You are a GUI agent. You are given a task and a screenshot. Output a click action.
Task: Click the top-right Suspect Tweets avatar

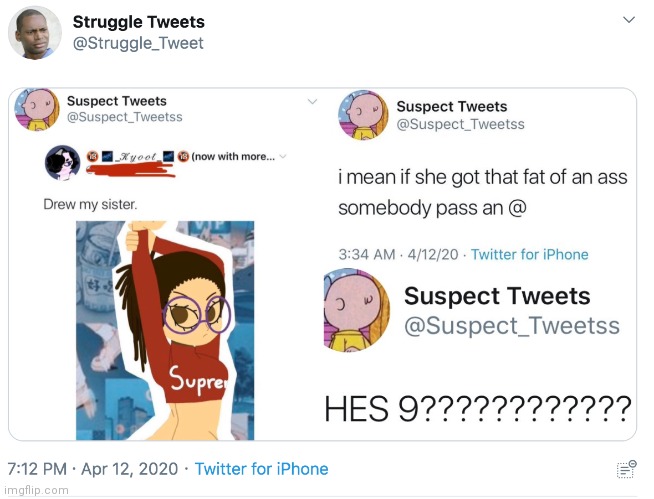[364, 114]
